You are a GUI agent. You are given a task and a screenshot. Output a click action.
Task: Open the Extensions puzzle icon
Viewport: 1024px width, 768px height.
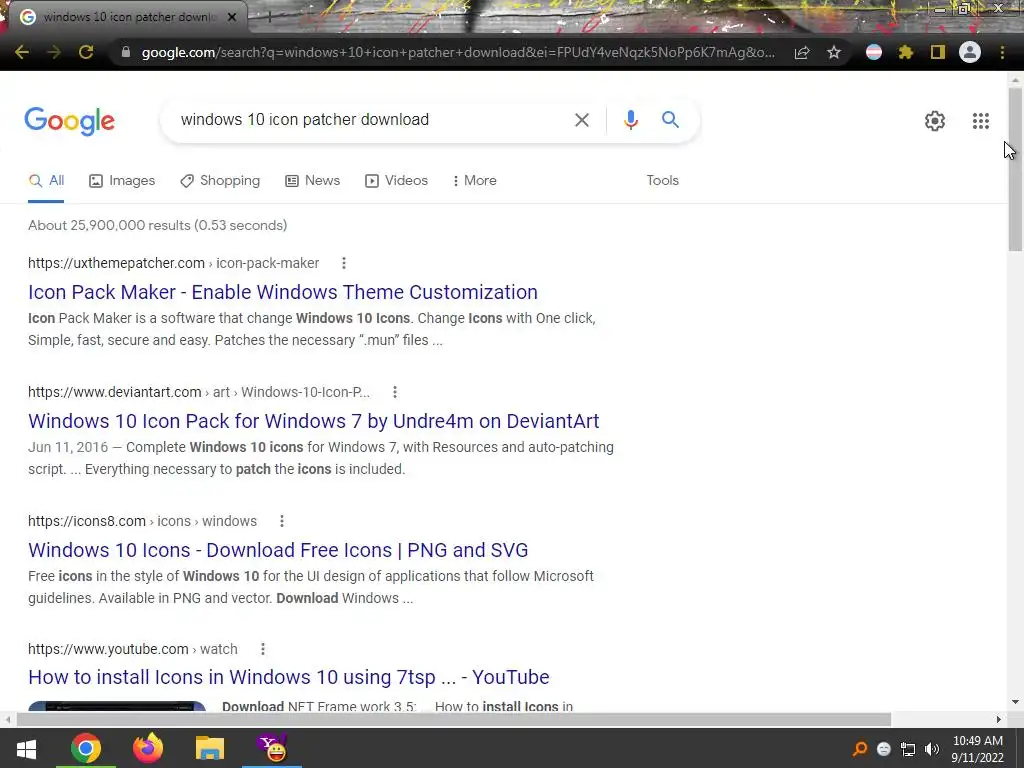coord(906,52)
